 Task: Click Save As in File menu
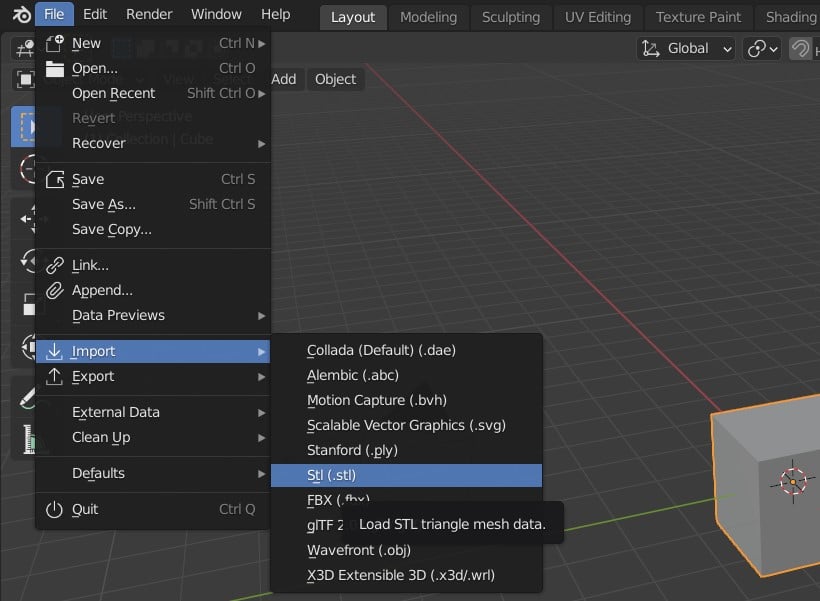click(104, 204)
